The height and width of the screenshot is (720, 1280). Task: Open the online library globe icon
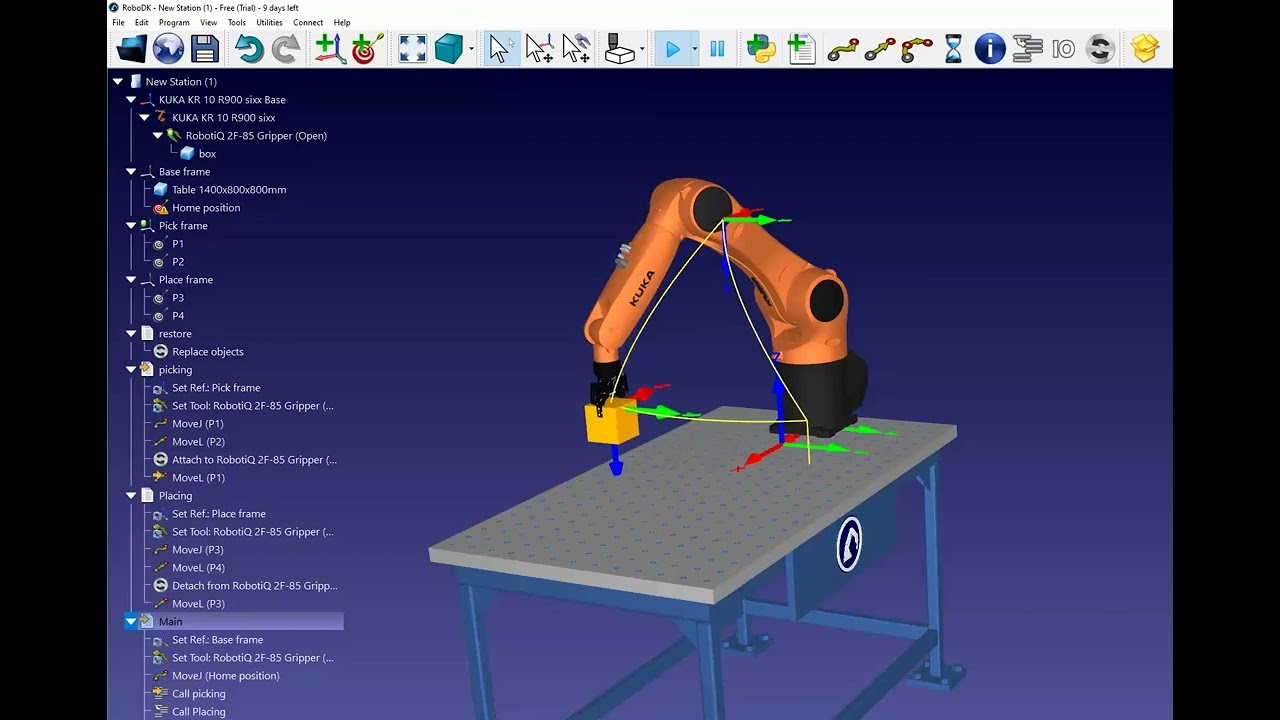(168, 48)
